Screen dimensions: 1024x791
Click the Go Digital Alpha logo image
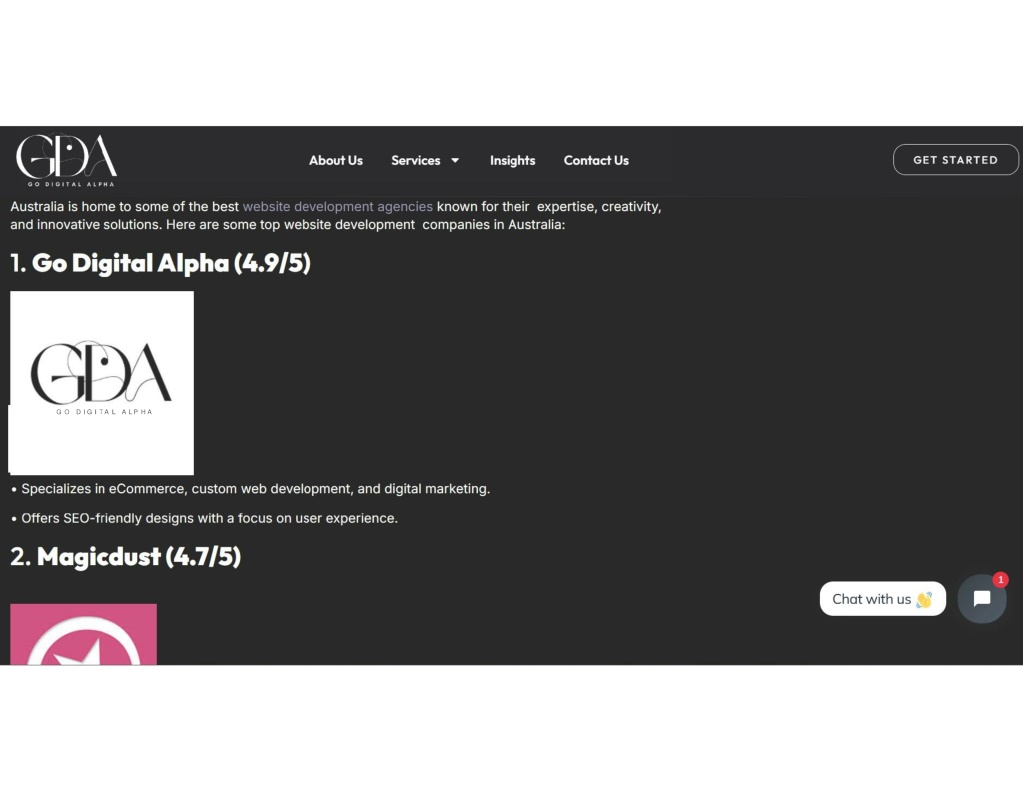[x=102, y=383]
